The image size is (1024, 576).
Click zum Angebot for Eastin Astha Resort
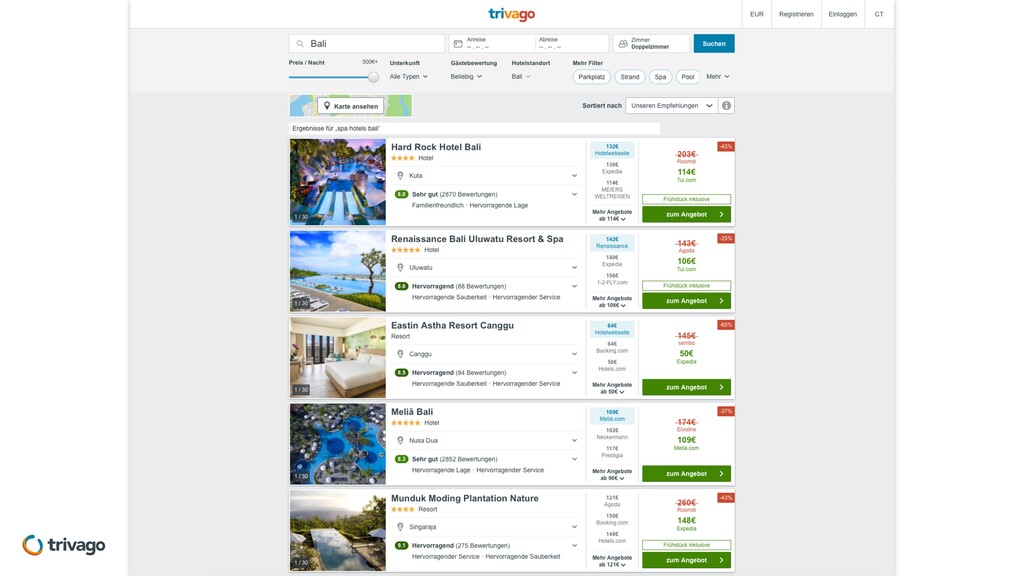pos(686,387)
